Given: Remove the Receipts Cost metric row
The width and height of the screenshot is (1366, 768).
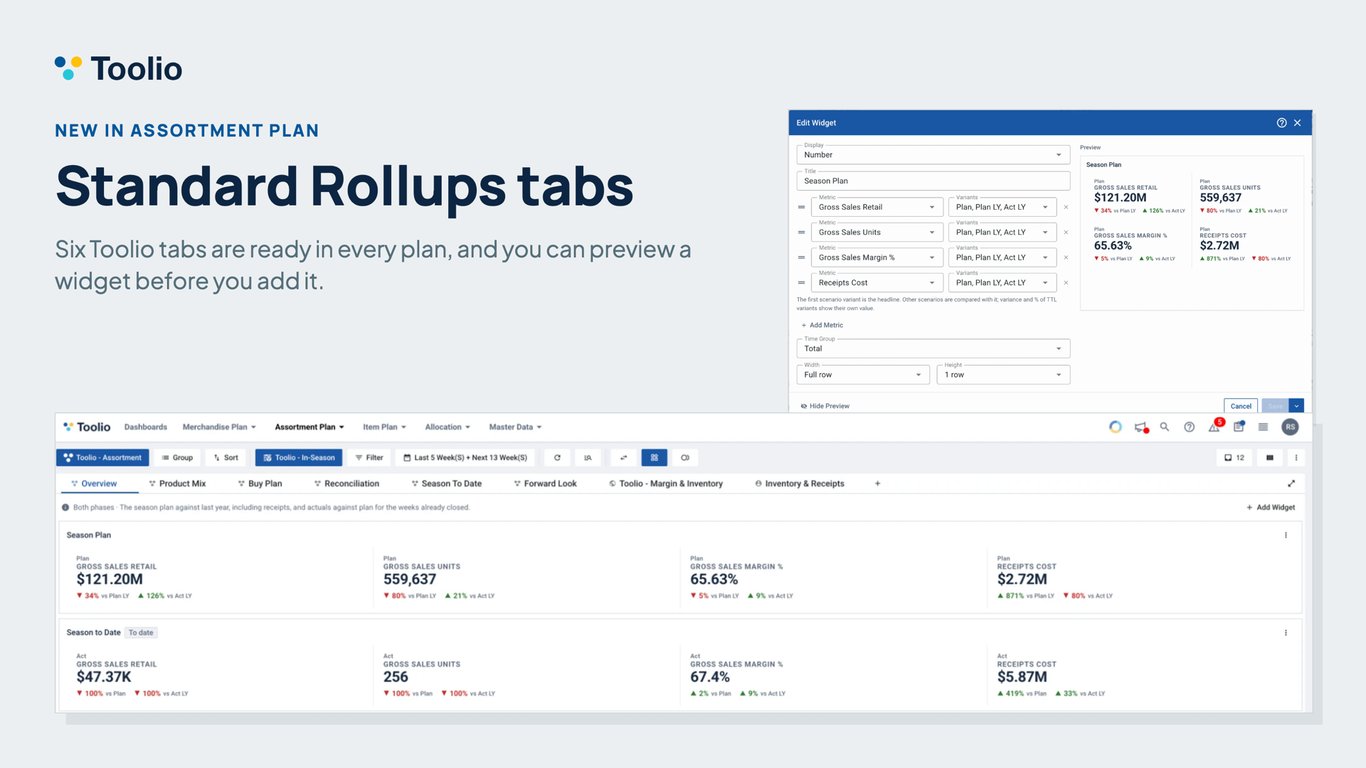Looking at the screenshot, I should pyautogui.click(x=1066, y=283).
